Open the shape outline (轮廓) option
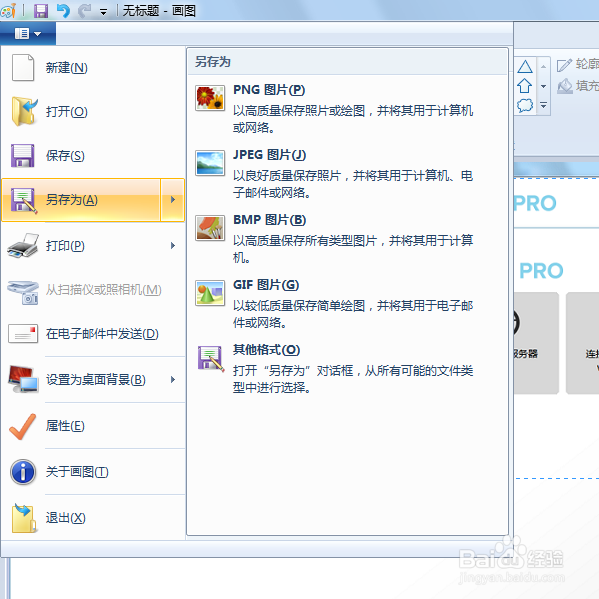Image resolution: width=599 pixels, height=599 pixels. click(578, 64)
